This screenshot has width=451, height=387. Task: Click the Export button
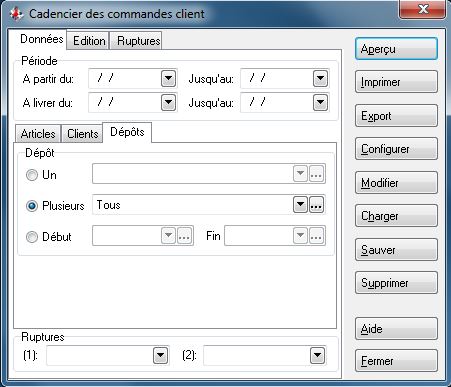[x=396, y=116]
